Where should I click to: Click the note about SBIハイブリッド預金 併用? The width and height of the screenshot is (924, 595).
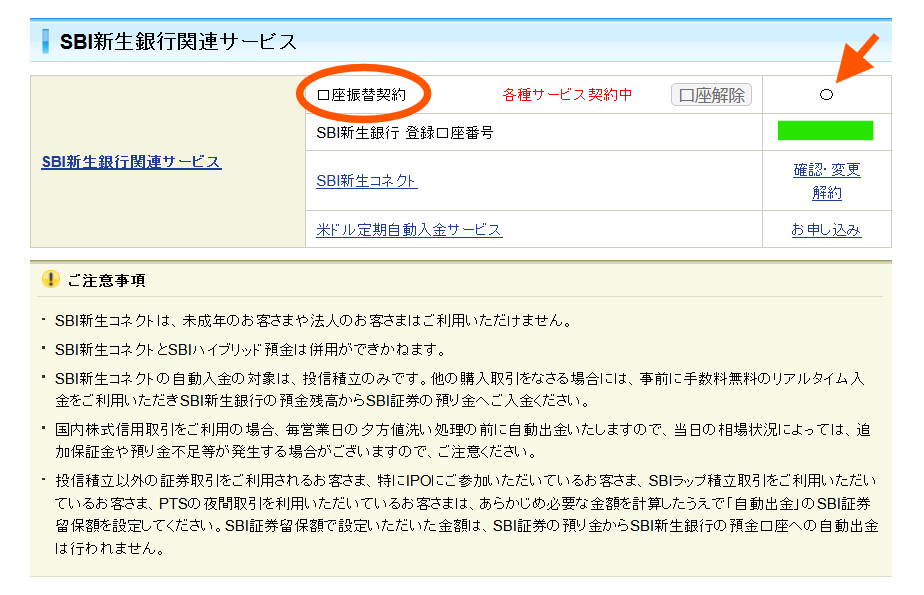point(250,349)
